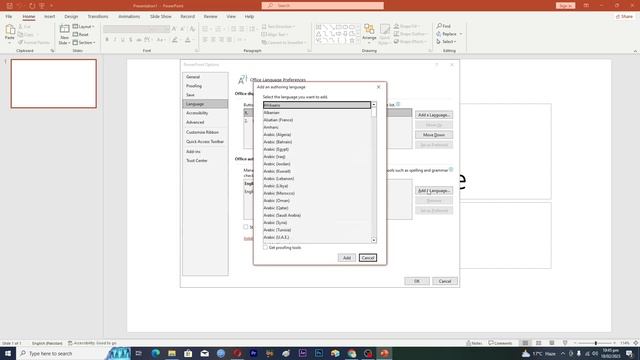Select Albanian in the language list
Screen dimensions: 640x360
317,113
